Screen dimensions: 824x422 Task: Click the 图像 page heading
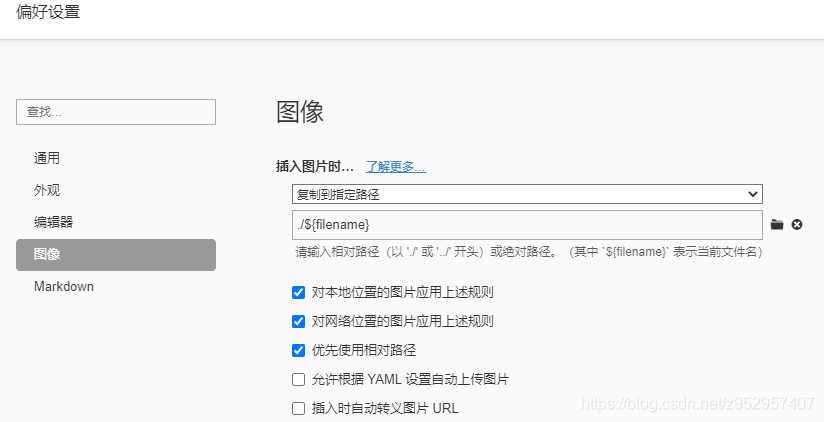tap(300, 112)
